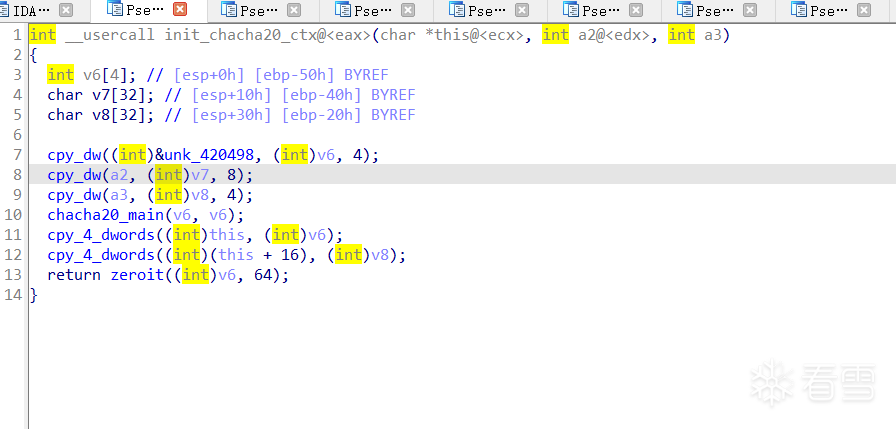Click the return keyword on line 13

tap(74, 275)
